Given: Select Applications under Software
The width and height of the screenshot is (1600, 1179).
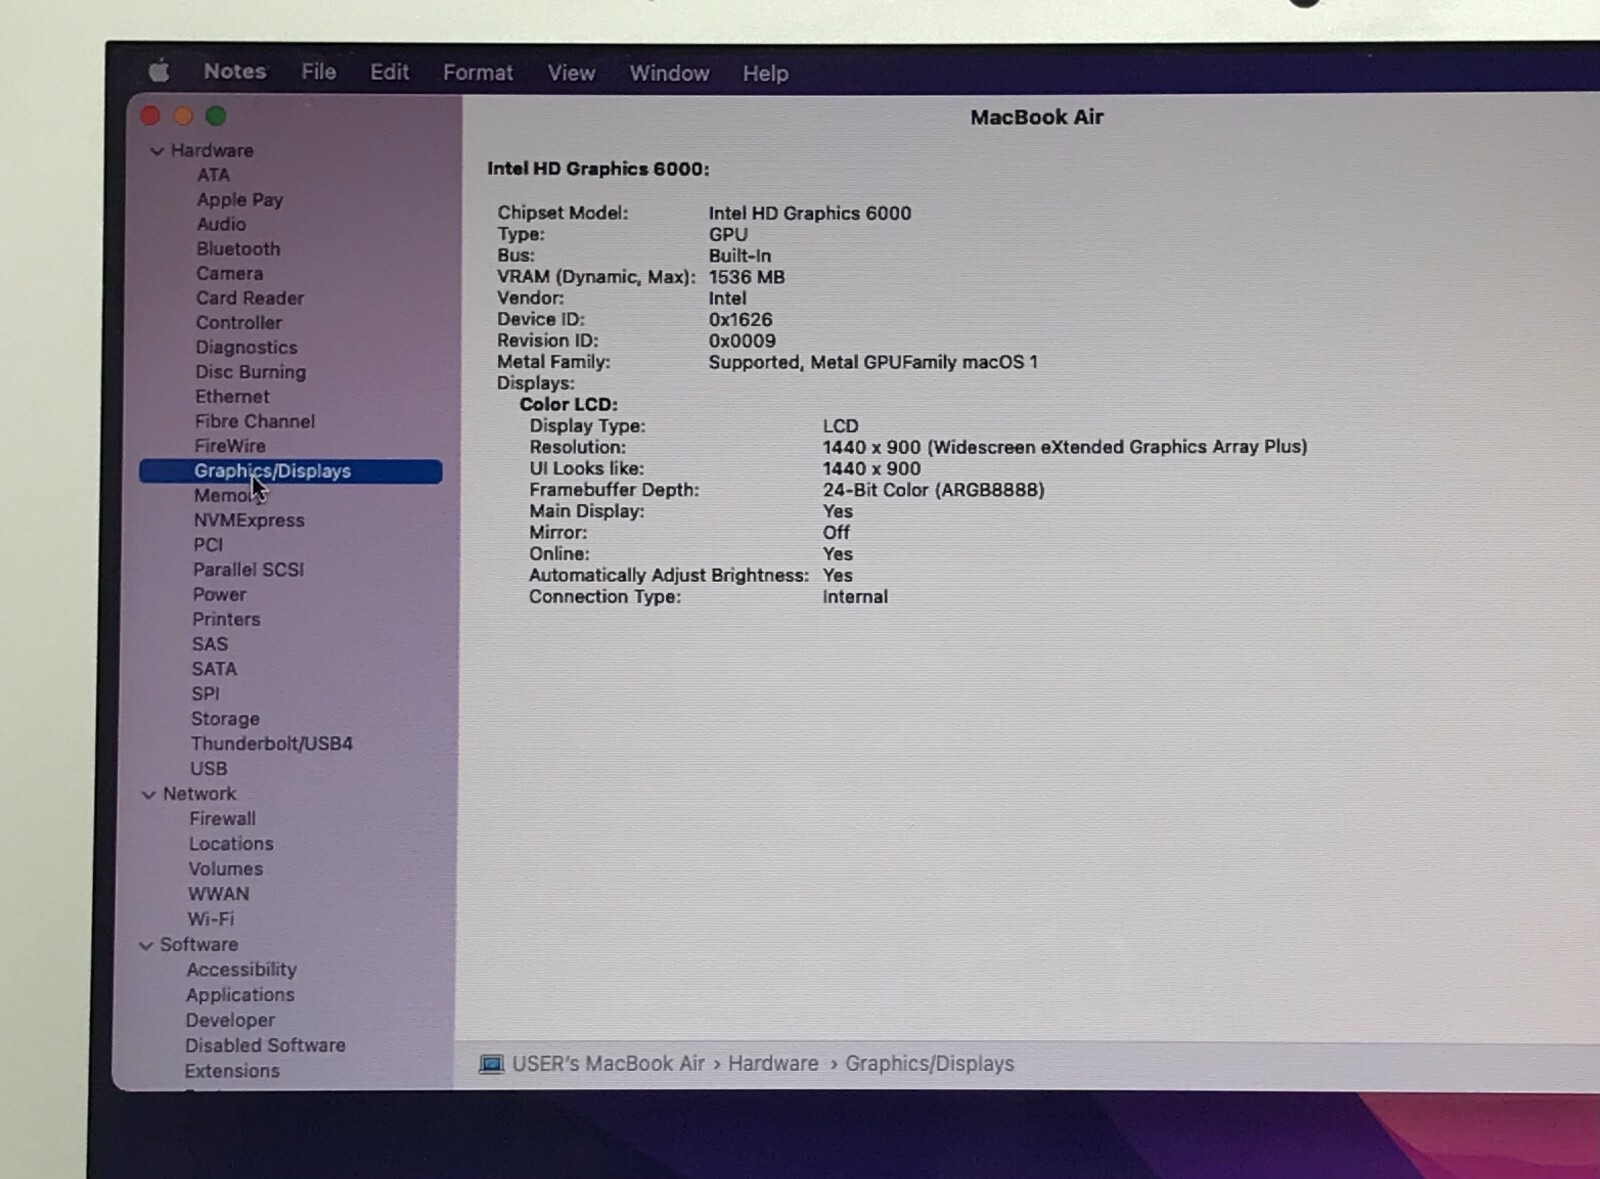Looking at the screenshot, I should point(240,995).
